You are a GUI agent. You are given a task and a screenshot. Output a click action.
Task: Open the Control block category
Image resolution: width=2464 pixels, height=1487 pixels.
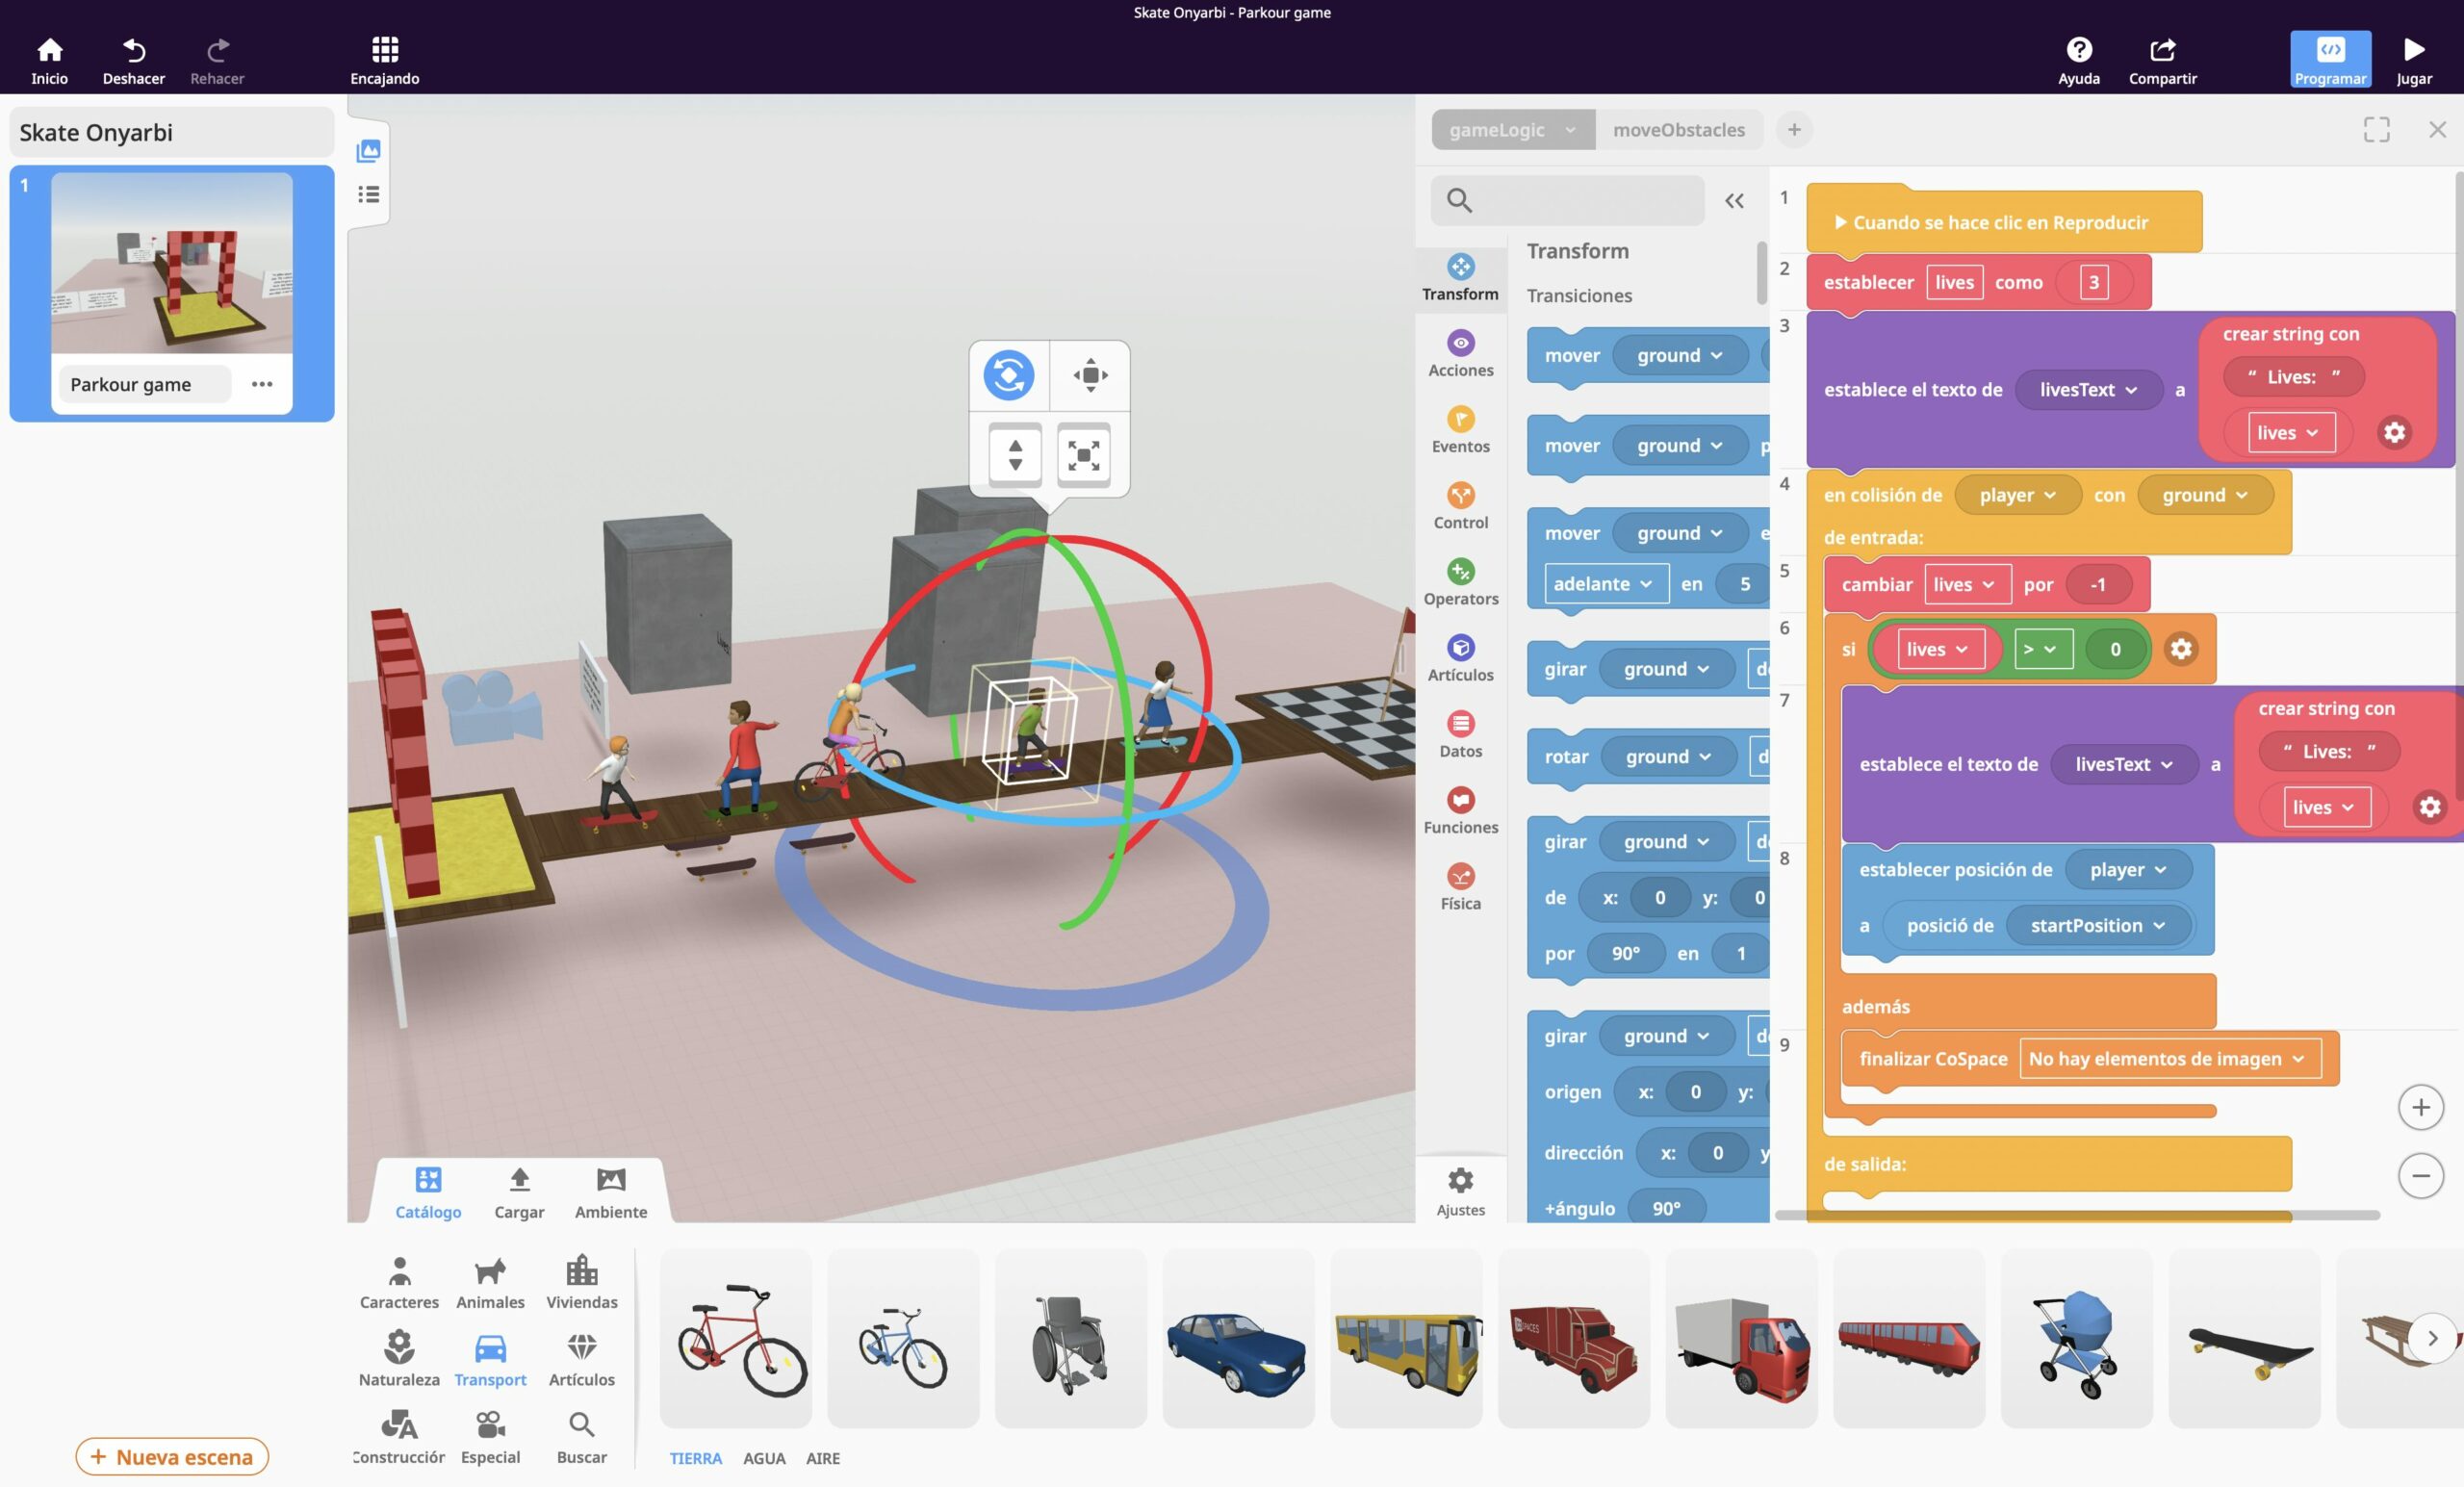(1460, 506)
